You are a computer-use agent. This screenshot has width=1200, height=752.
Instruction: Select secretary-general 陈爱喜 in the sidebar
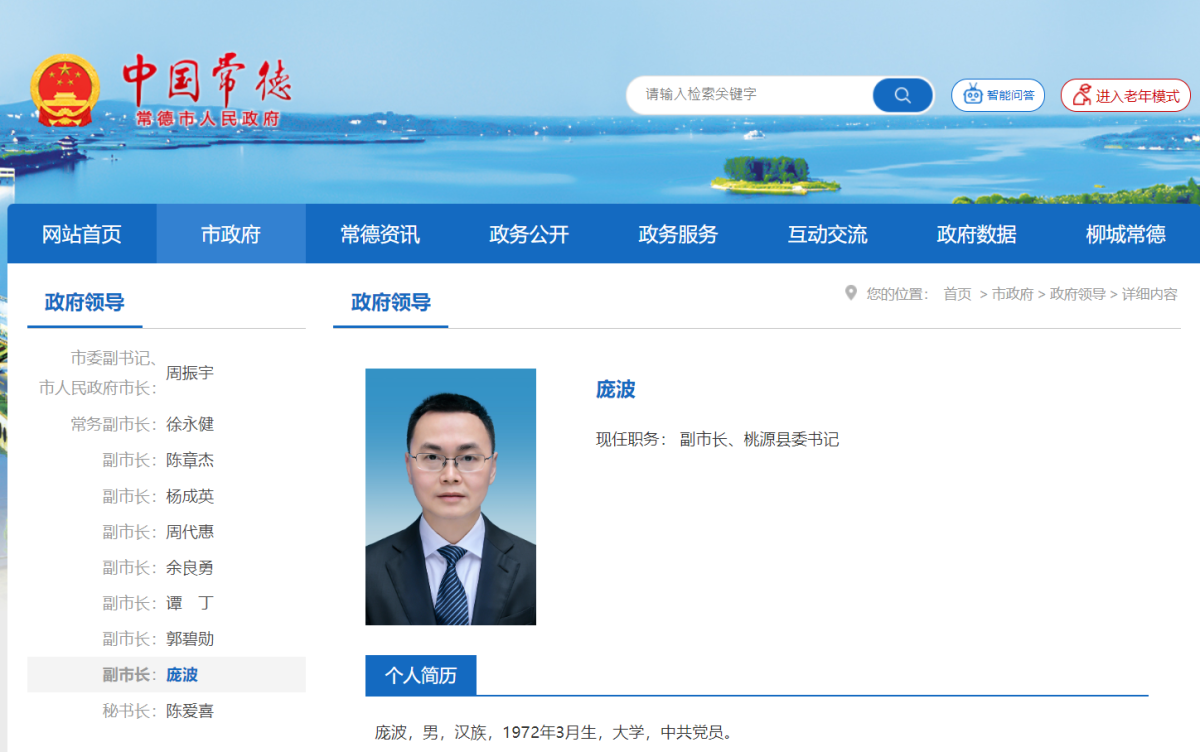(x=190, y=711)
